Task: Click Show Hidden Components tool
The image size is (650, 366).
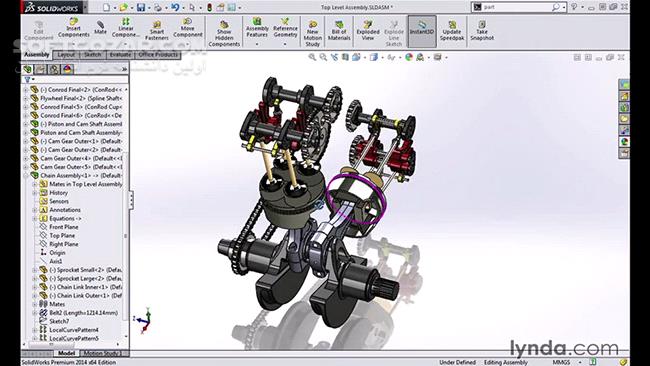Action: [224, 33]
